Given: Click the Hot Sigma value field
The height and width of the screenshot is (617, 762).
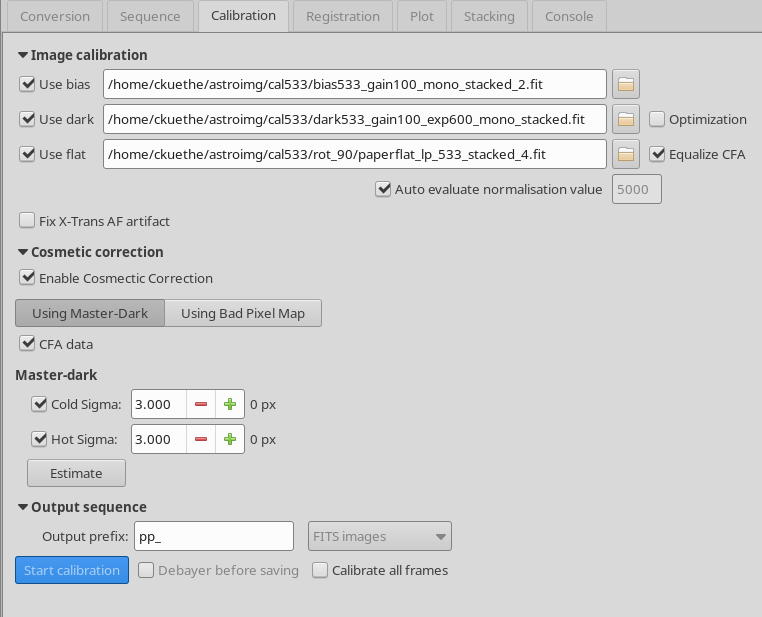Looking at the screenshot, I should tap(159, 439).
